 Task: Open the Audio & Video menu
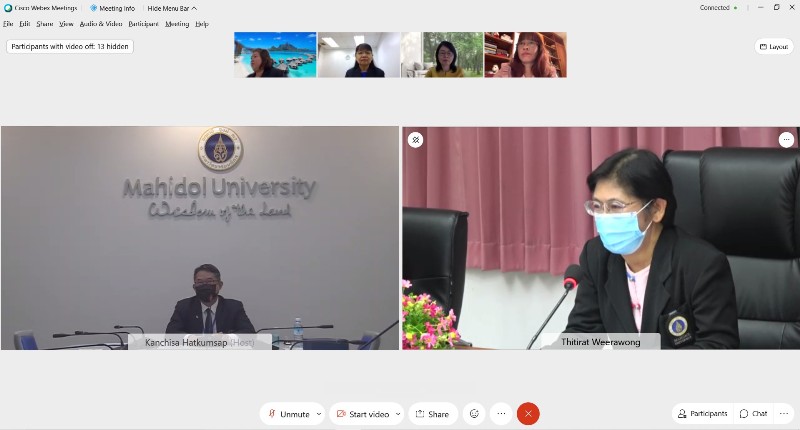[101, 23]
